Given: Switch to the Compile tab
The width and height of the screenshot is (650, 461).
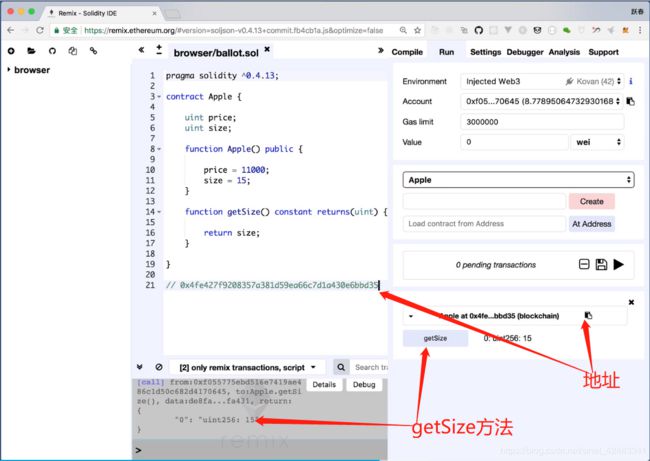Looking at the screenshot, I should tap(407, 52).
